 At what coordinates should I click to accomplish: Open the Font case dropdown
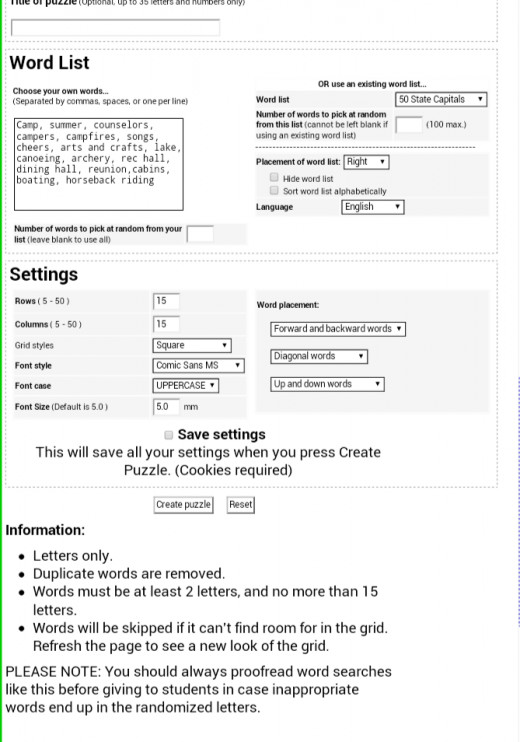pyautogui.click(x=185, y=386)
